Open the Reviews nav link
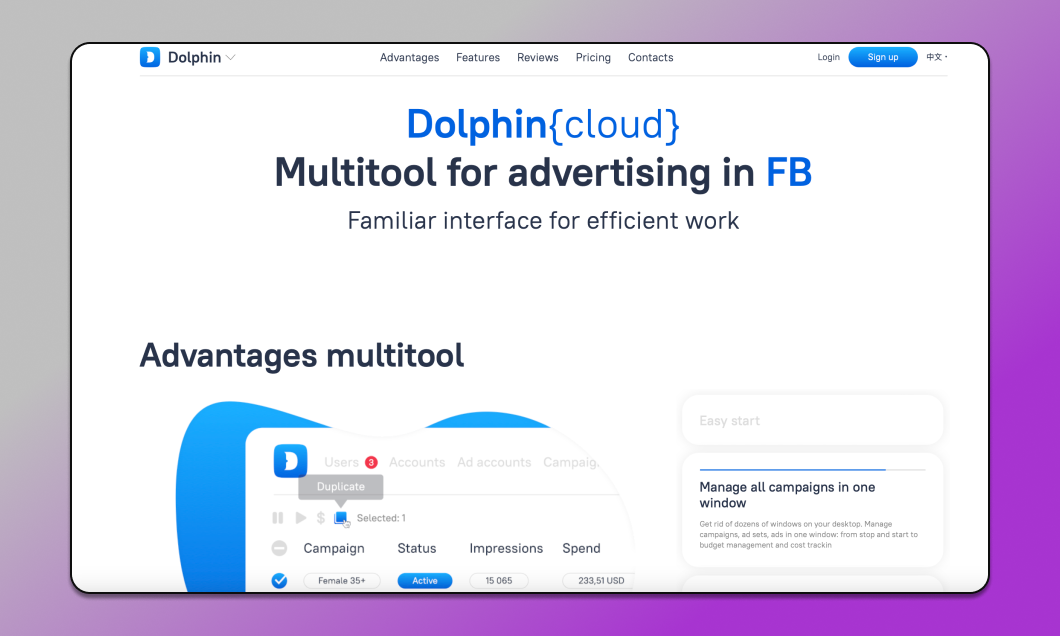Viewport: 1060px width, 636px height. click(537, 57)
